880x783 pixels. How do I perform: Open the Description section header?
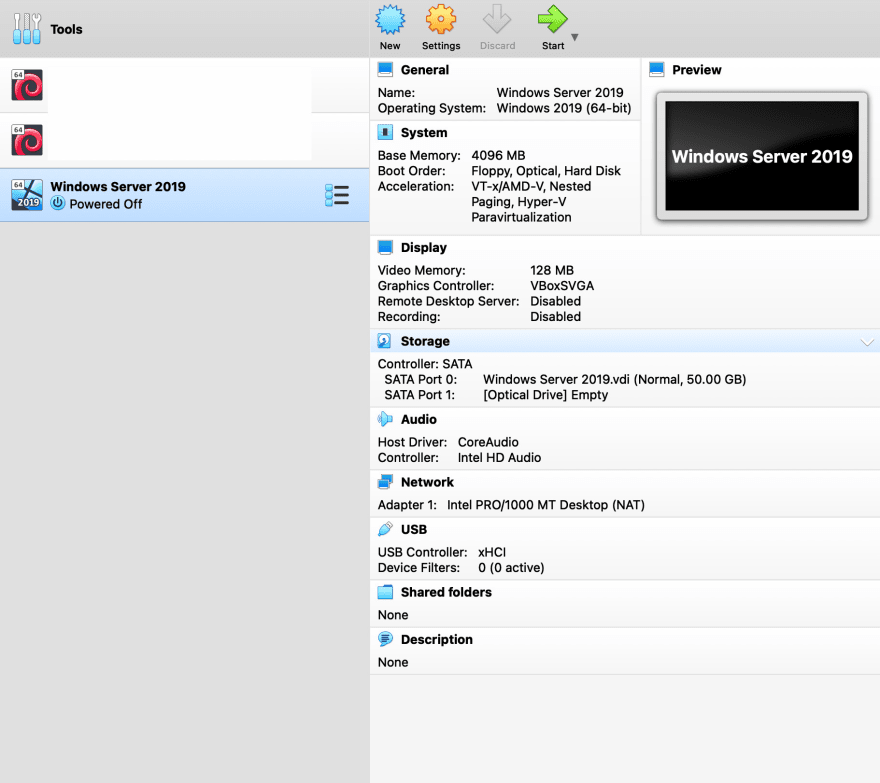pos(437,639)
